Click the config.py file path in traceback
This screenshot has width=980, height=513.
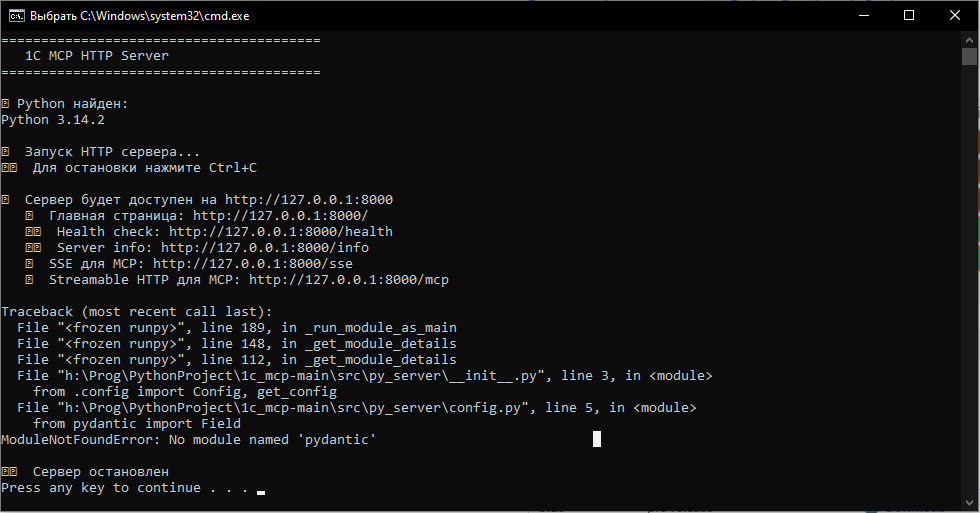point(296,408)
